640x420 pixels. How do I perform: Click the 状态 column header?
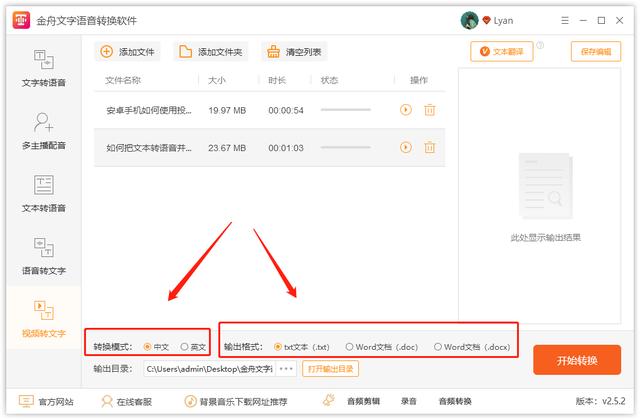(x=329, y=80)
